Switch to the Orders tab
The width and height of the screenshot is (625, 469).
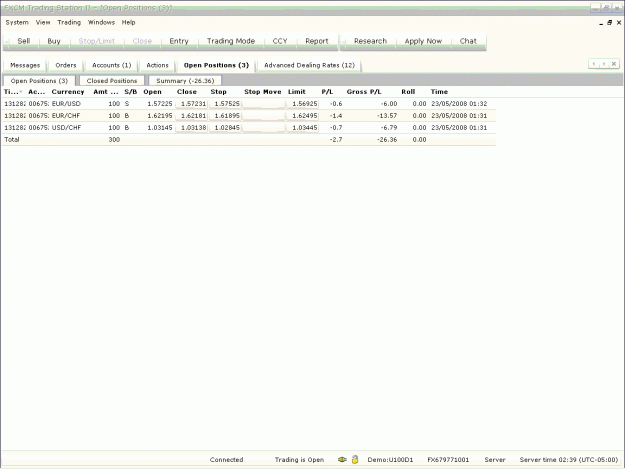click(x=66, y=65)
